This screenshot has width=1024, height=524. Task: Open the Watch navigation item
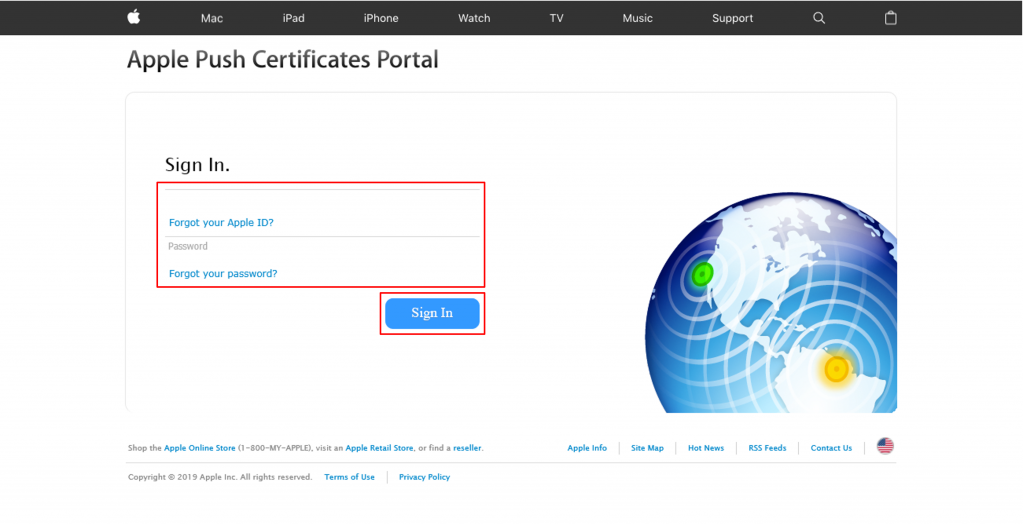pyautogui.click(x=474, y=18)
